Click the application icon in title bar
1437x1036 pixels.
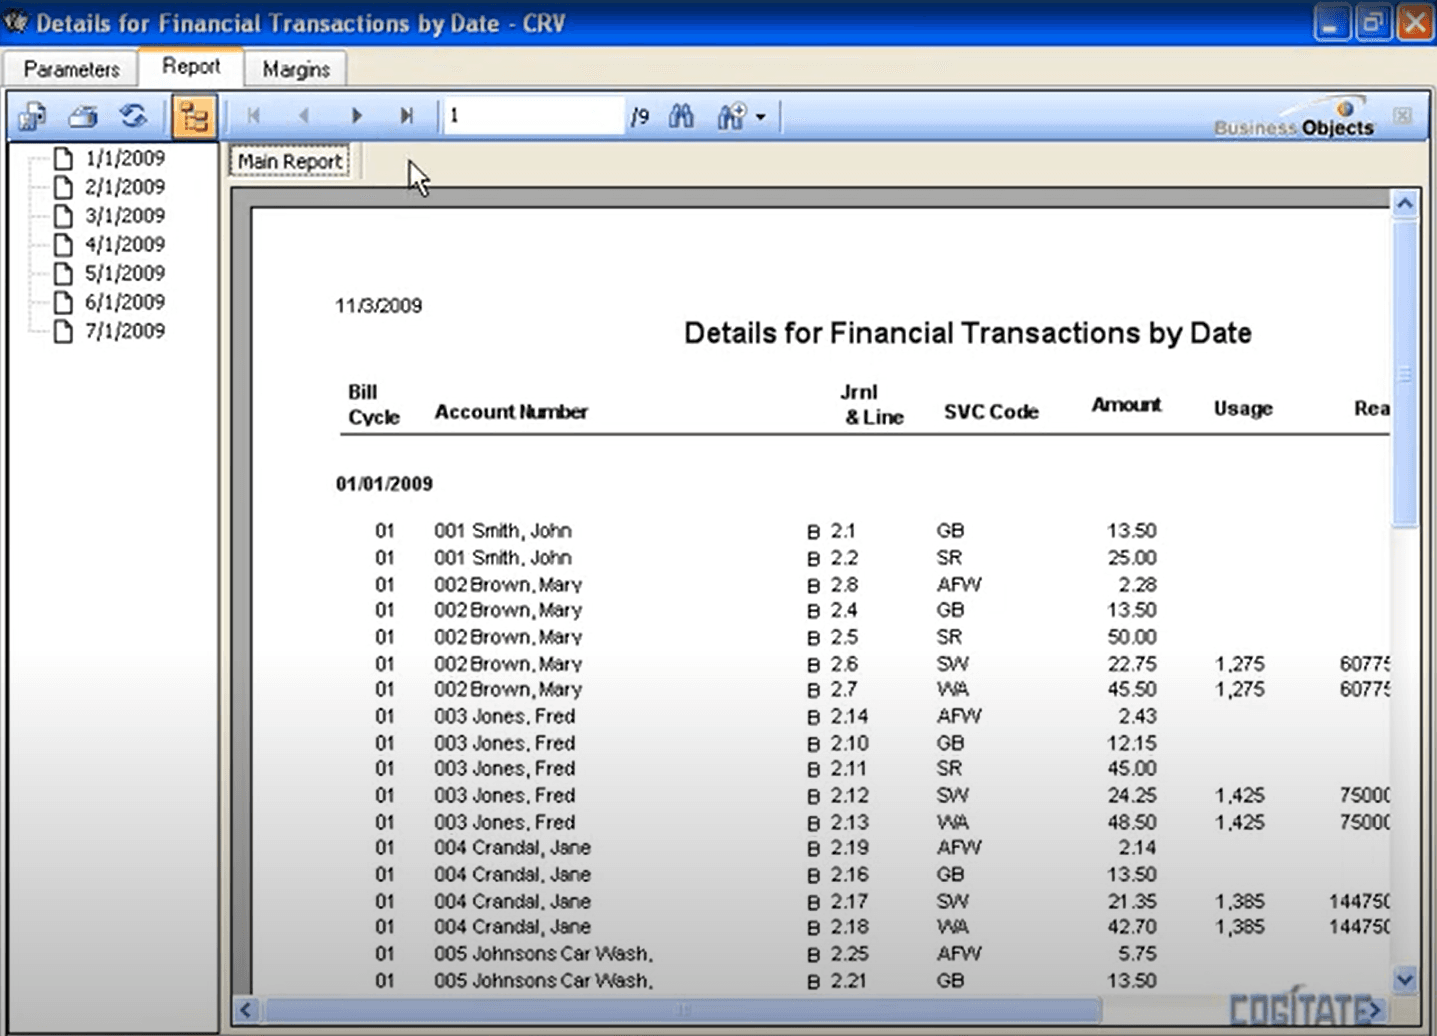click(16, 22)
